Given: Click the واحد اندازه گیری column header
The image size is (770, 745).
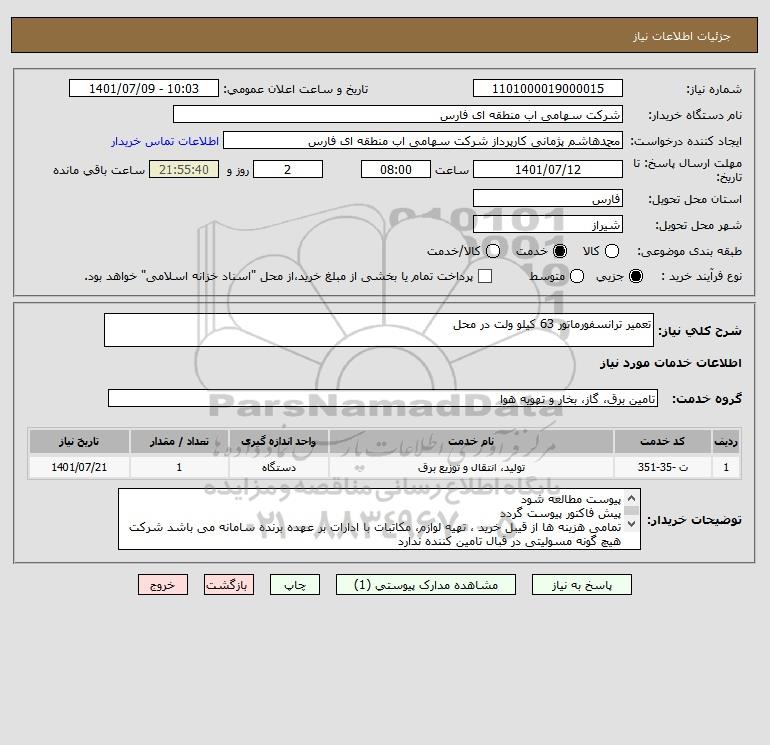Looking at the screenshot, I should coord(278,441).
